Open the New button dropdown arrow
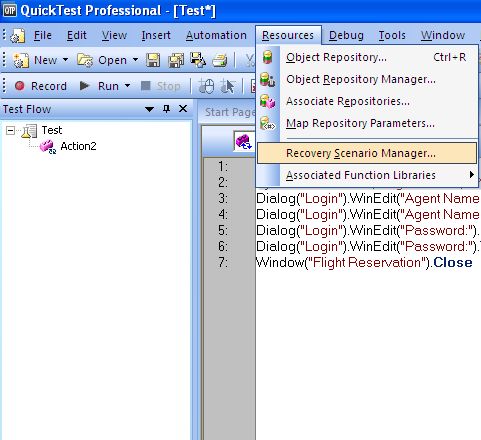The width and height of the screenshot is (481, 440). point(65,60)
